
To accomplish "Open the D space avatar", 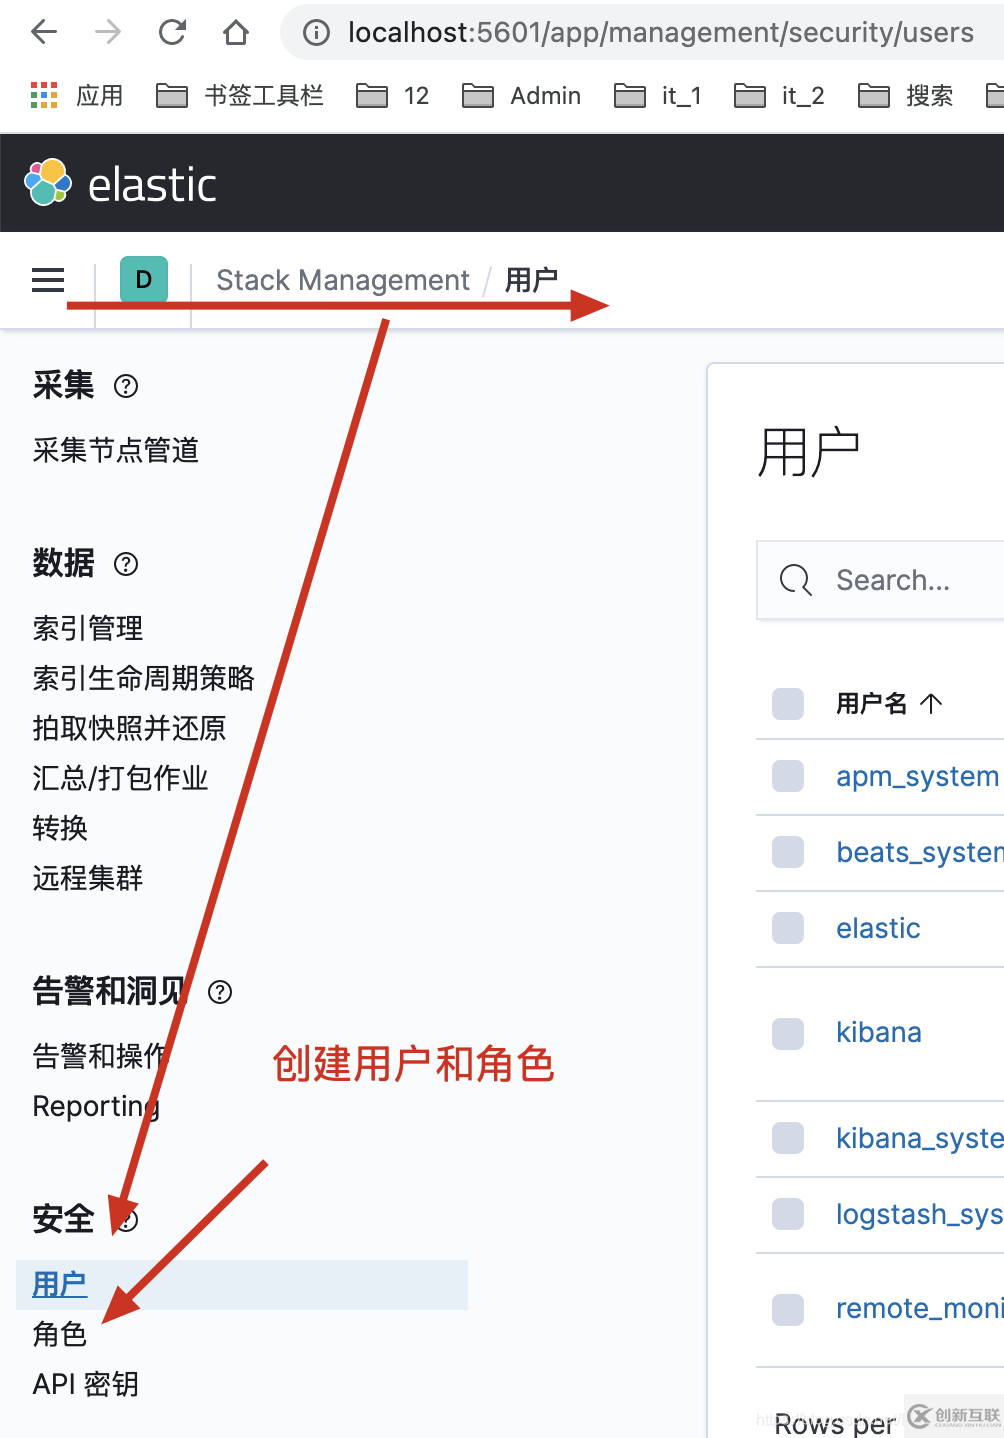I will 144,280.
